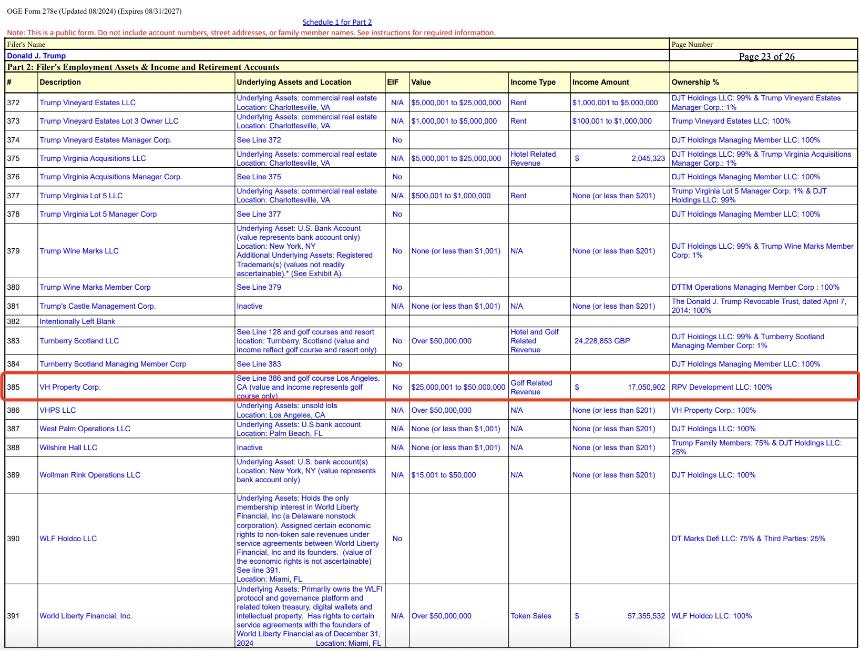
Task: Click the WLF Holdco LLC description cell
Action: tap(70, 538)
